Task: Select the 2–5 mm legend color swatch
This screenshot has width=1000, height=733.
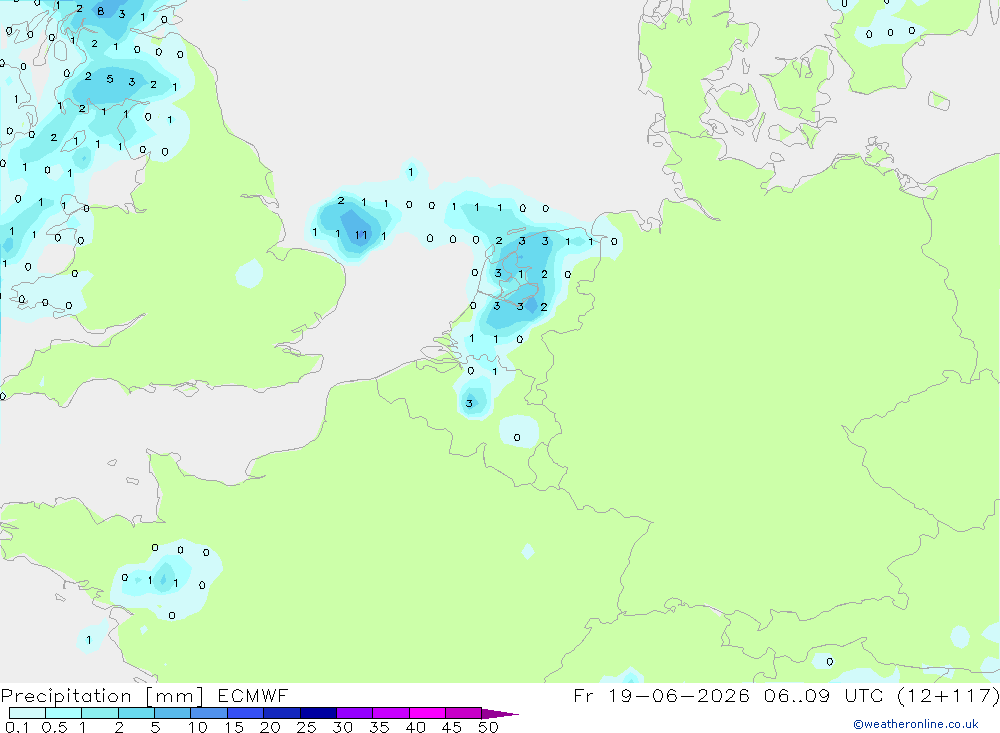Action: tap(136, 713)
